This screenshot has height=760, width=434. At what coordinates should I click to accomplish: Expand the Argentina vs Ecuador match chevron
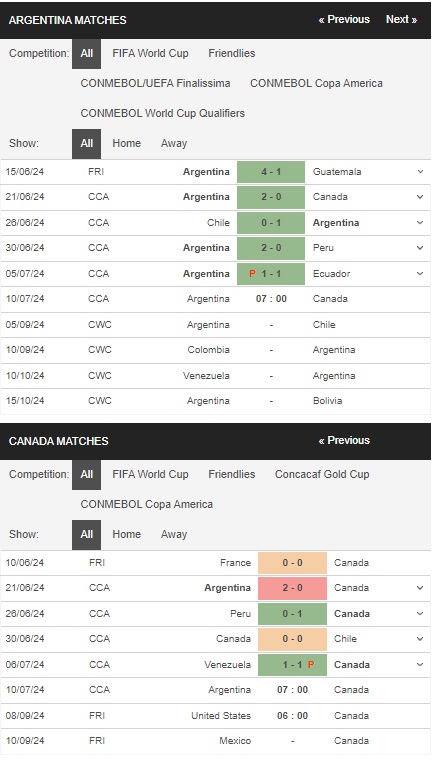click(420, 273)
